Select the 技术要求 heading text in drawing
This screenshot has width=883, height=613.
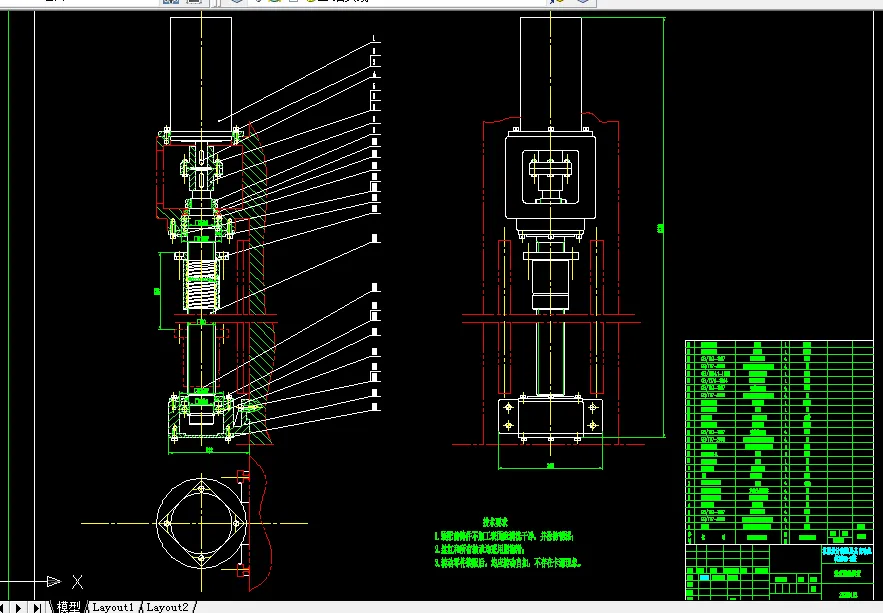495,522
